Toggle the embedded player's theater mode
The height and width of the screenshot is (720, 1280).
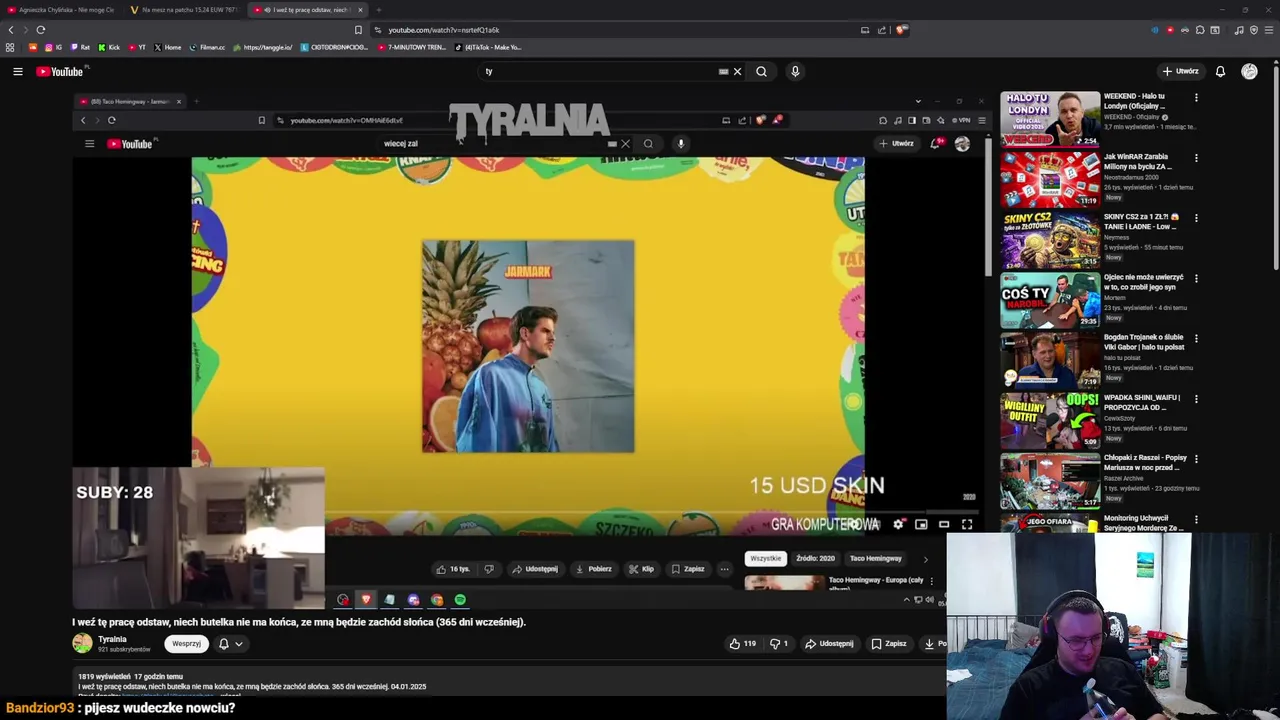[944, 524]
